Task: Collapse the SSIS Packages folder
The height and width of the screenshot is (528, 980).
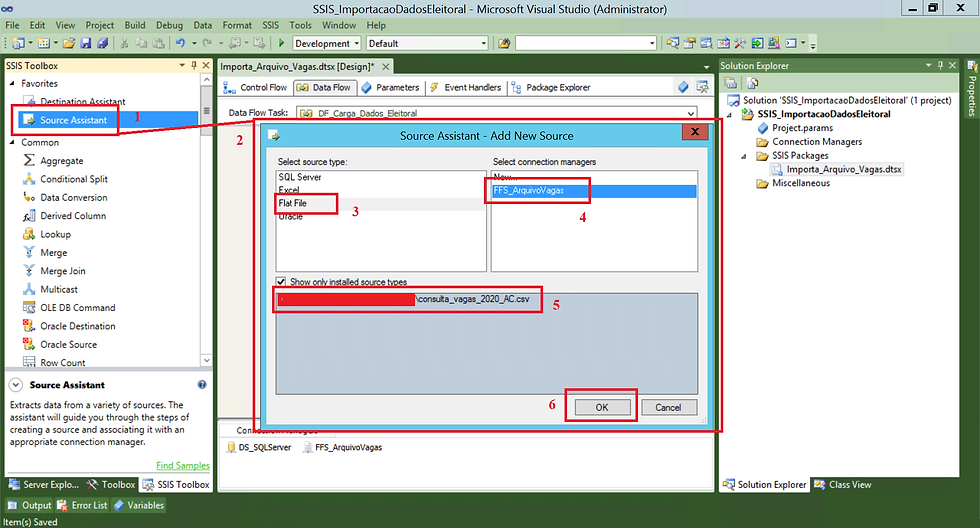Action: pos(744,156)
